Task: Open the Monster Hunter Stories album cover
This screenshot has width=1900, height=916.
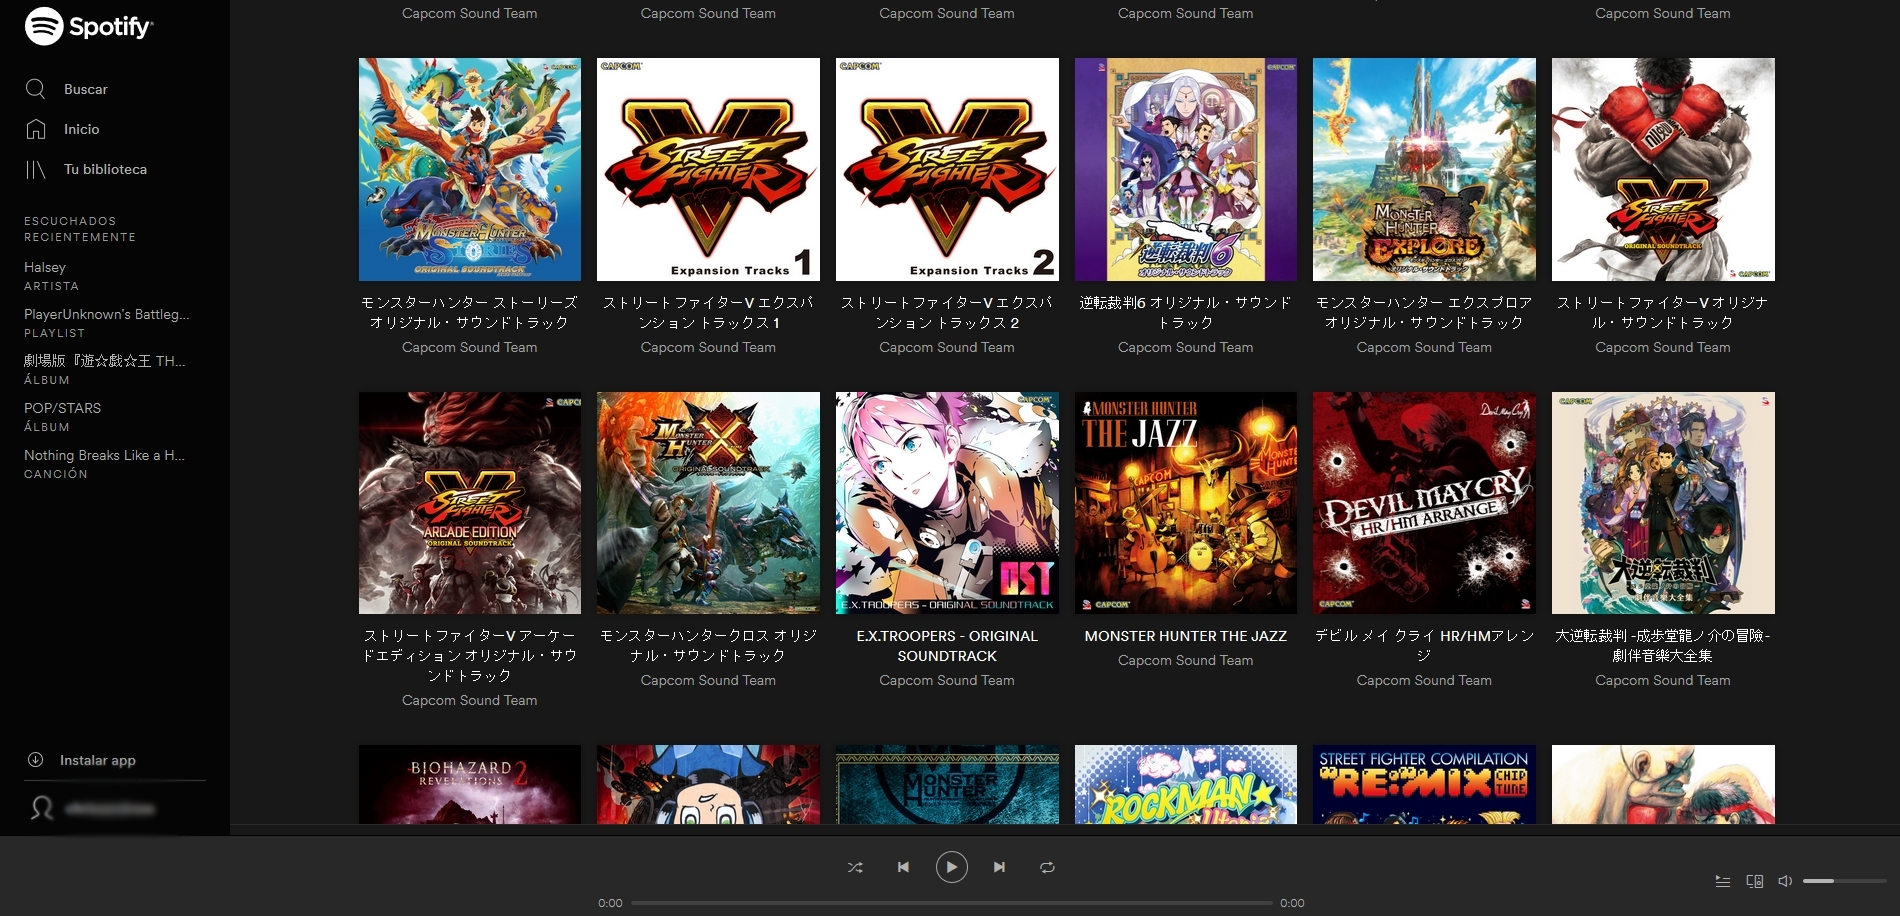Action: click(470, 169)
